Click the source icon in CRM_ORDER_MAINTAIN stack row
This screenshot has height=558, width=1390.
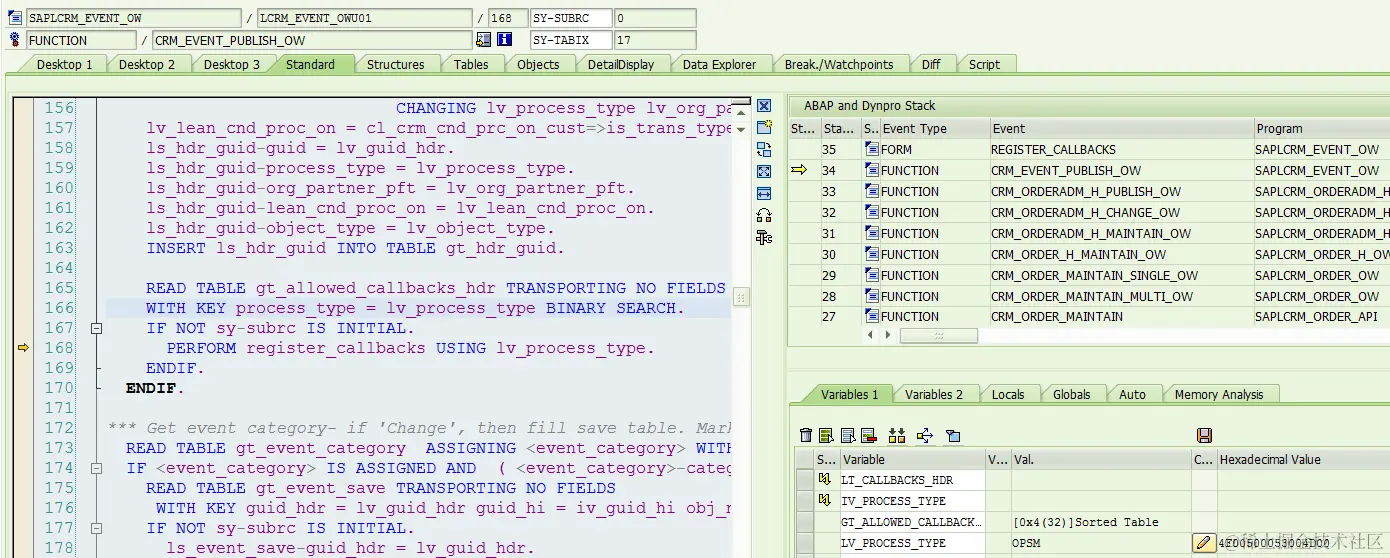[872, 316]
